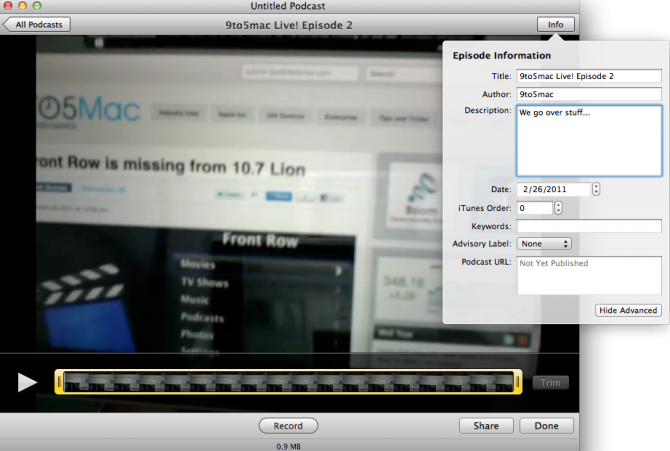Click the right yellow trim handle
Image resolution: width=670 pixels, height=451 pixels.
coord(518,382)
